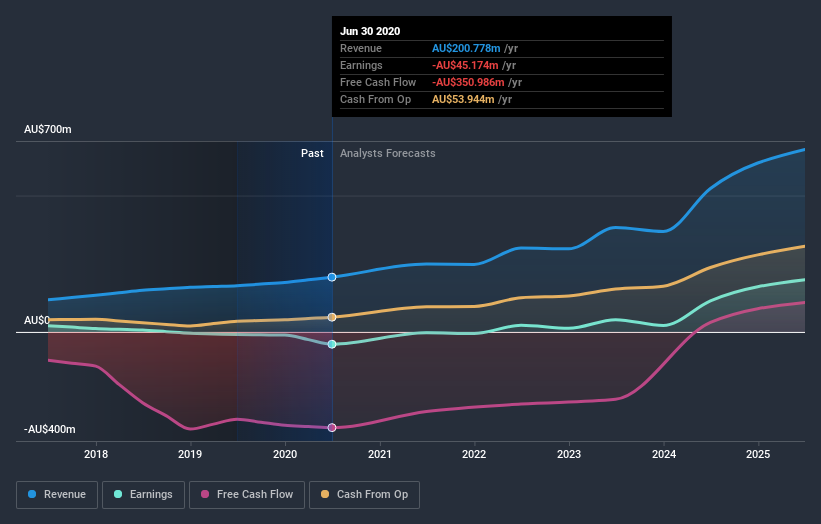Click the 'Free Cash Flow' row label in tooltip
821x524 pixels.
coord(378,82)
